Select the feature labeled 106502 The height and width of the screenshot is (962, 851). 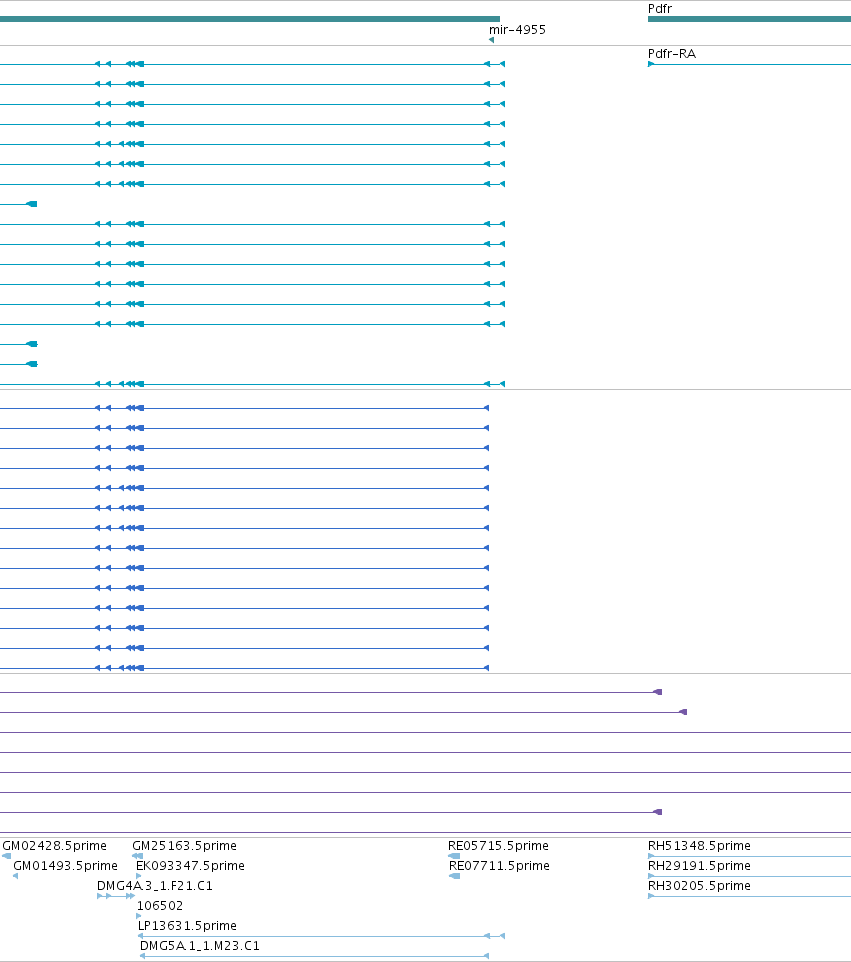[x=139, y=916]
